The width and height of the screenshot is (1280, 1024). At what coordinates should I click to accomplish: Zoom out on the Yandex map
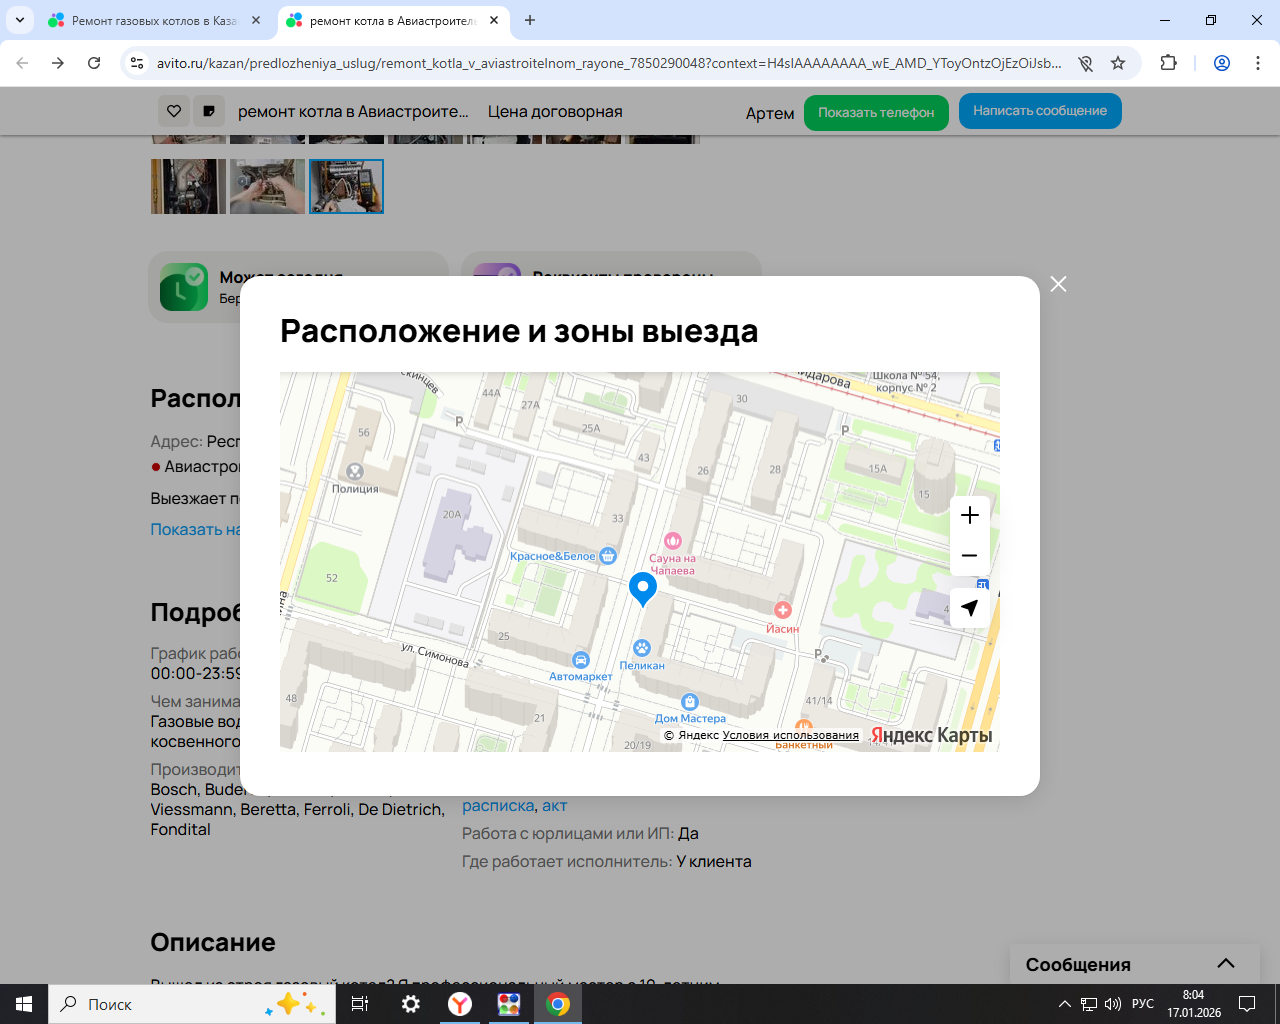969,556
